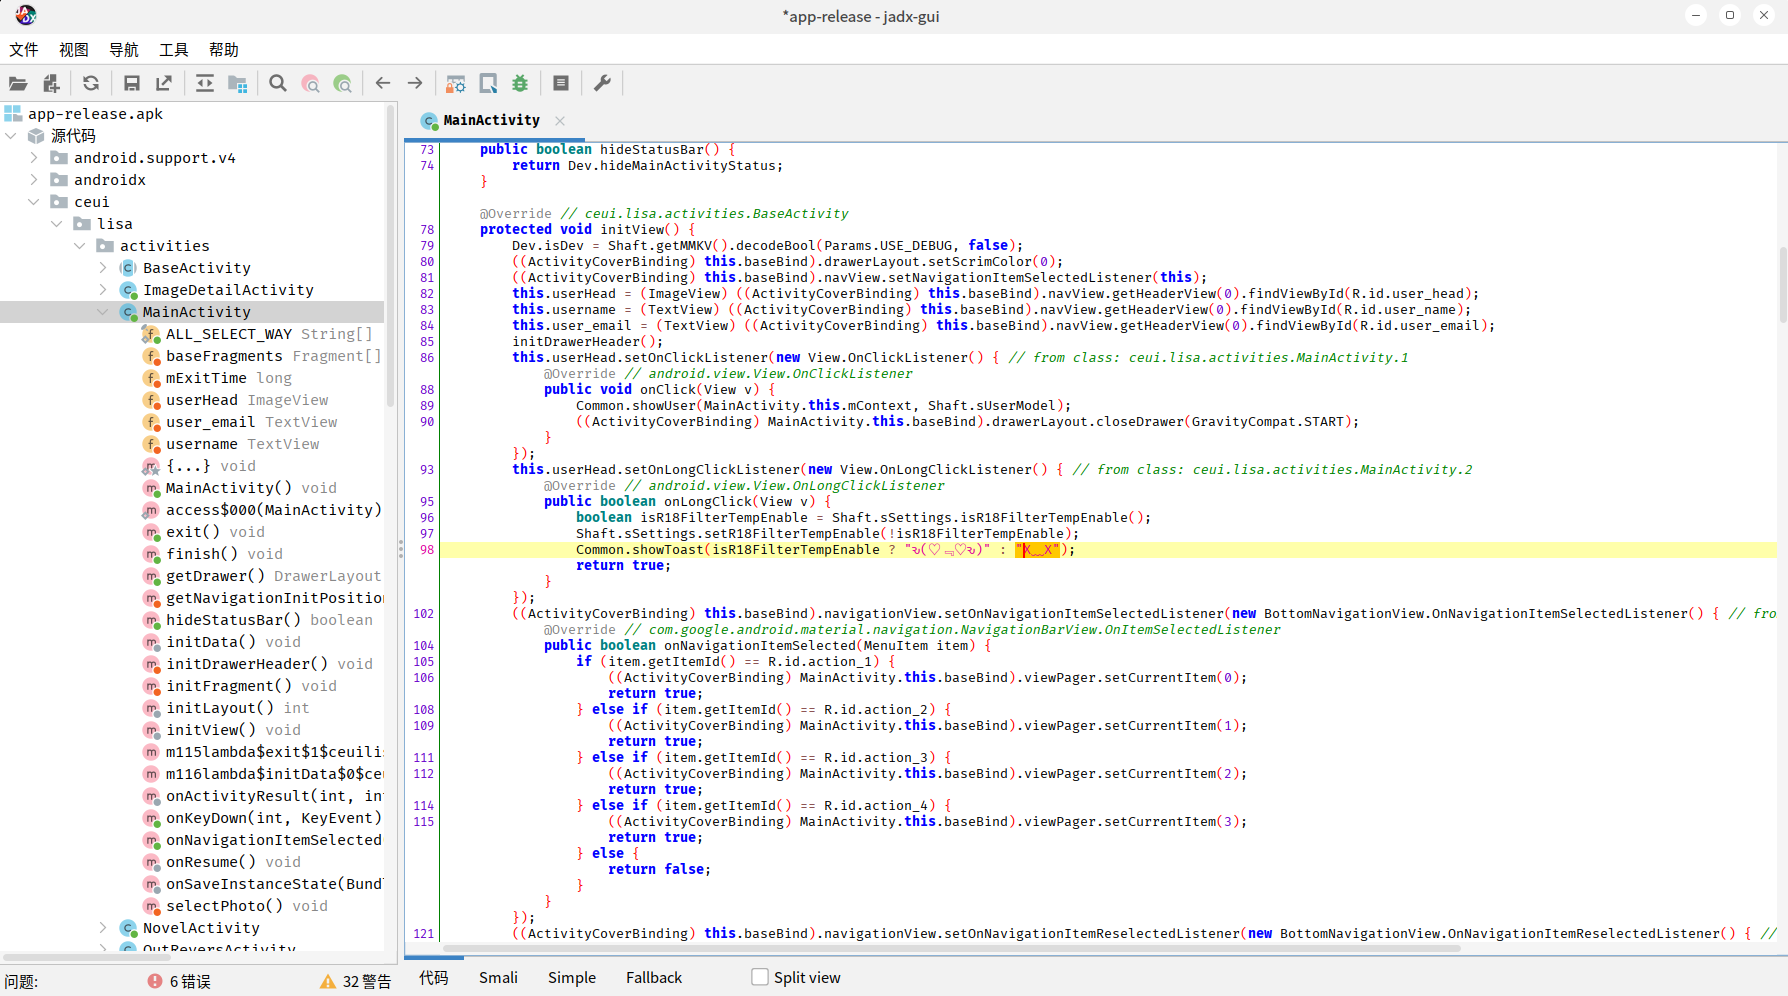Open preferences wrench icon

(602, 84)
